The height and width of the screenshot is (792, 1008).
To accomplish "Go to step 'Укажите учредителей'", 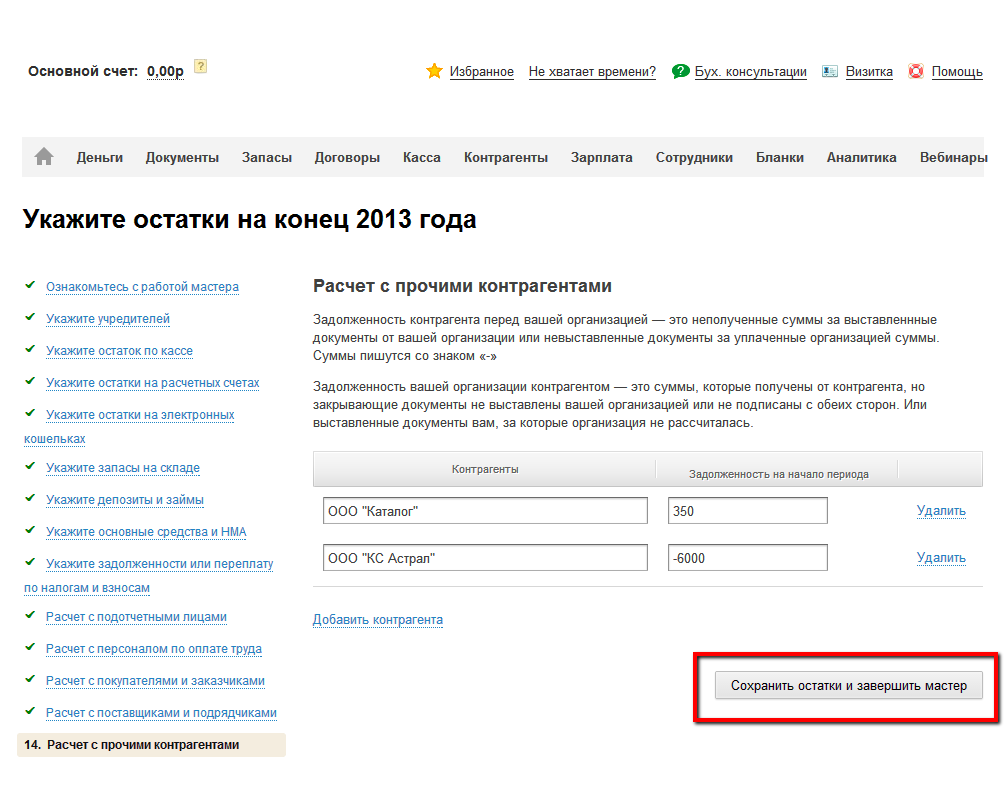I will tap(108, 319).
